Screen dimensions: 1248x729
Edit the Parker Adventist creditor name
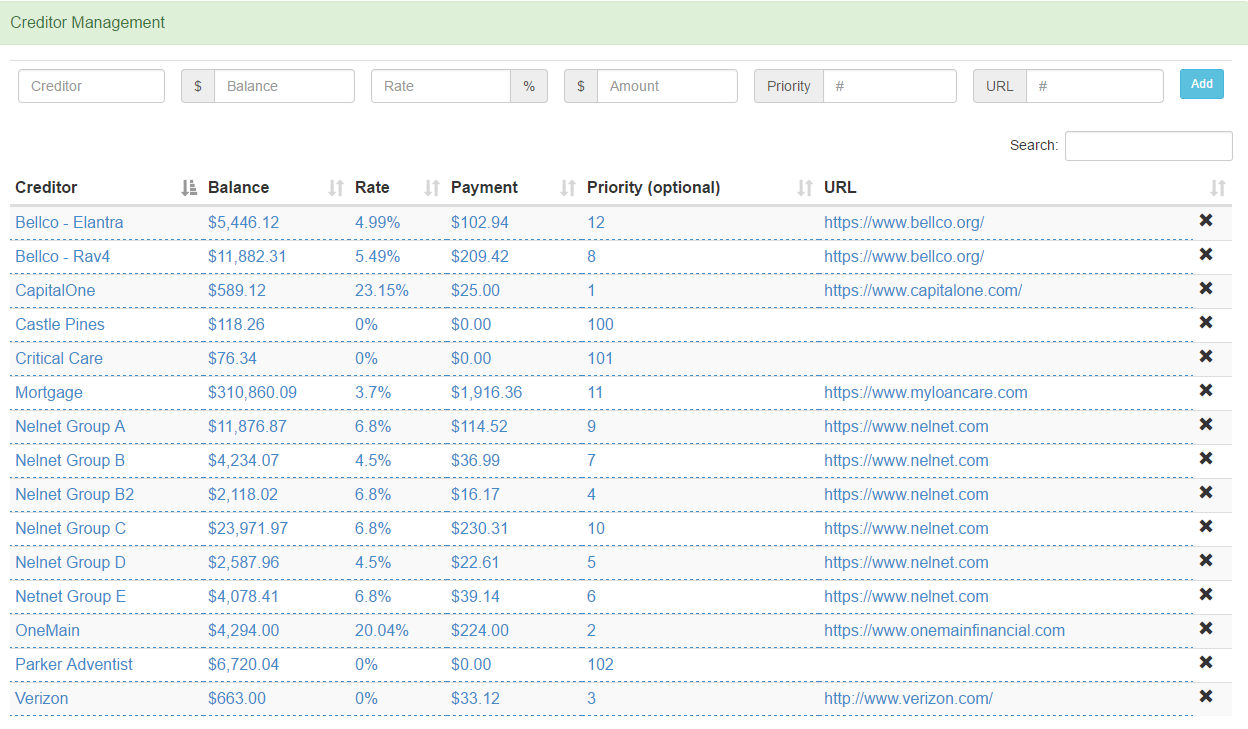tap(74, 665)
